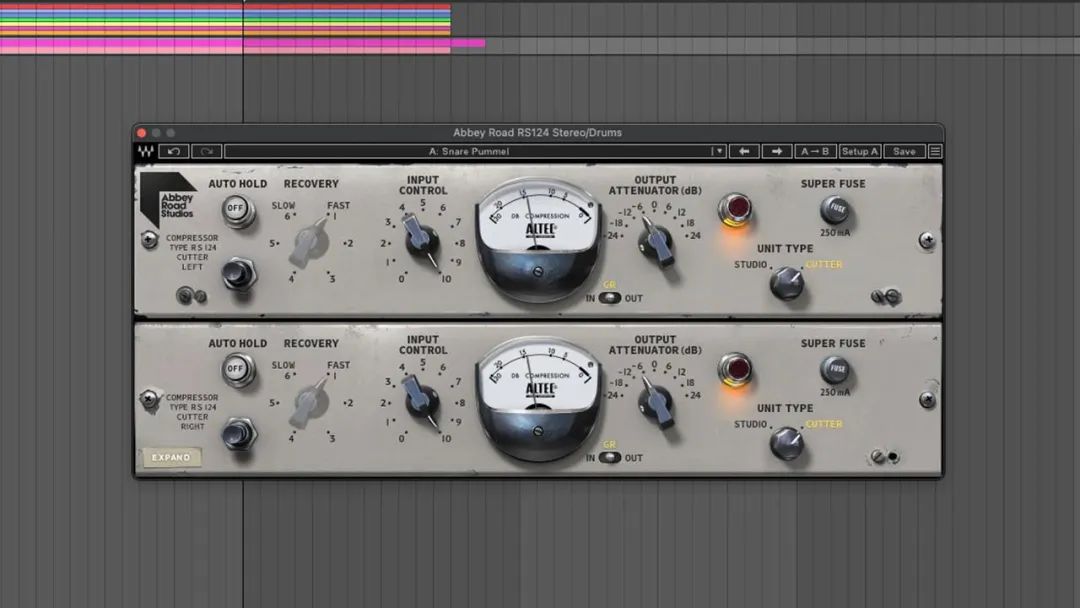
Task: Click the left channel Input Control knob
Action: (x=422, y=241)
